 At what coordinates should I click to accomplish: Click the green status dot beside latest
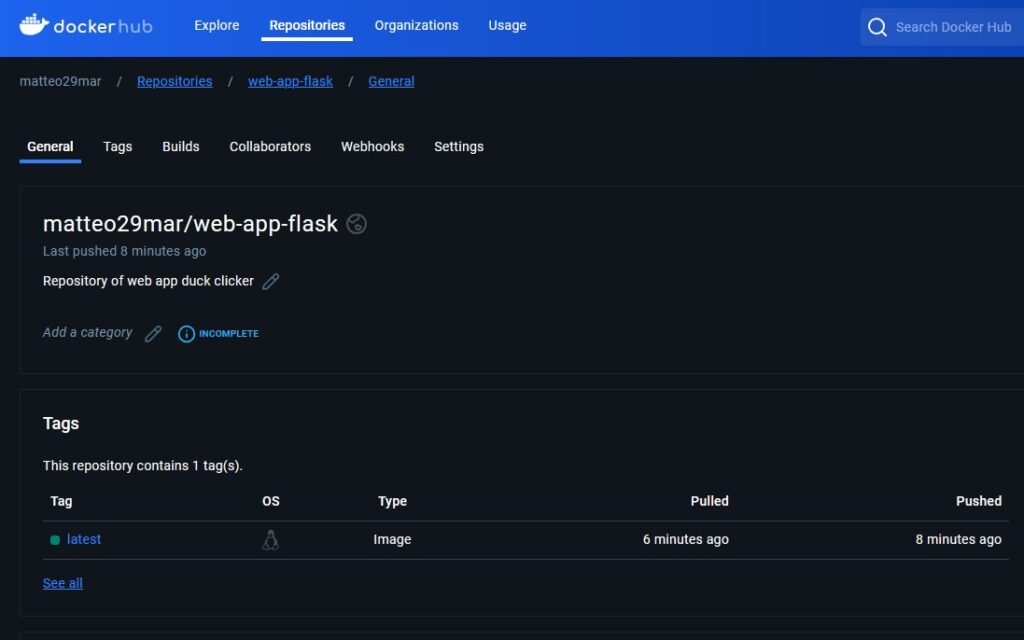tap(55, 540)
